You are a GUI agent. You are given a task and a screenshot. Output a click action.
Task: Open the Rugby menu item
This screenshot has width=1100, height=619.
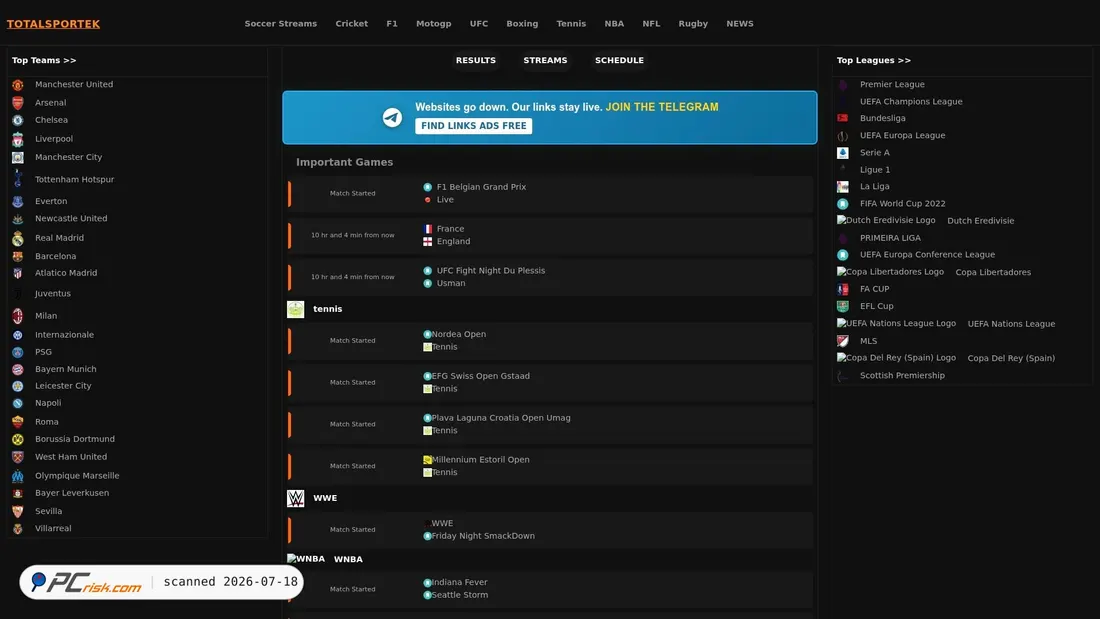(x=693, y=24)
